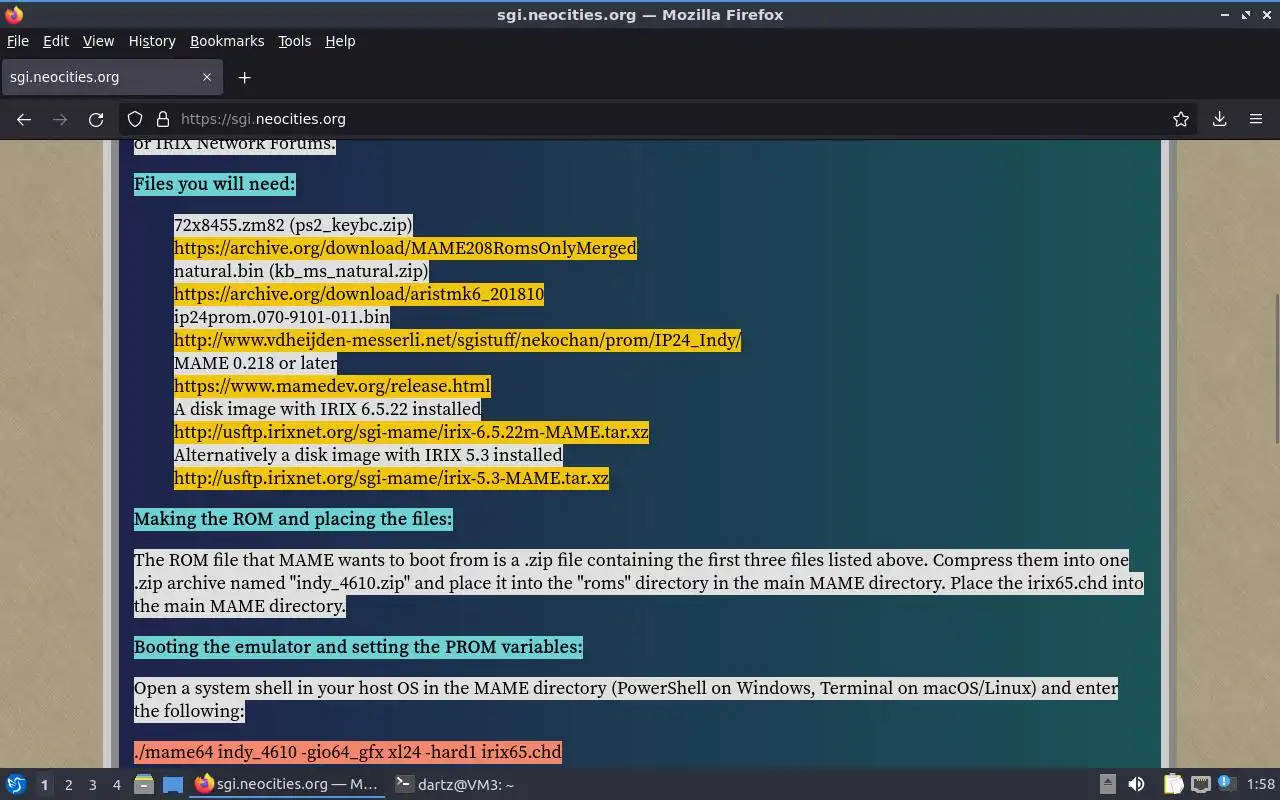1280x800 pixels.
Task: Click the volume speaker tray icon
Action: (x=1136, y=785)
